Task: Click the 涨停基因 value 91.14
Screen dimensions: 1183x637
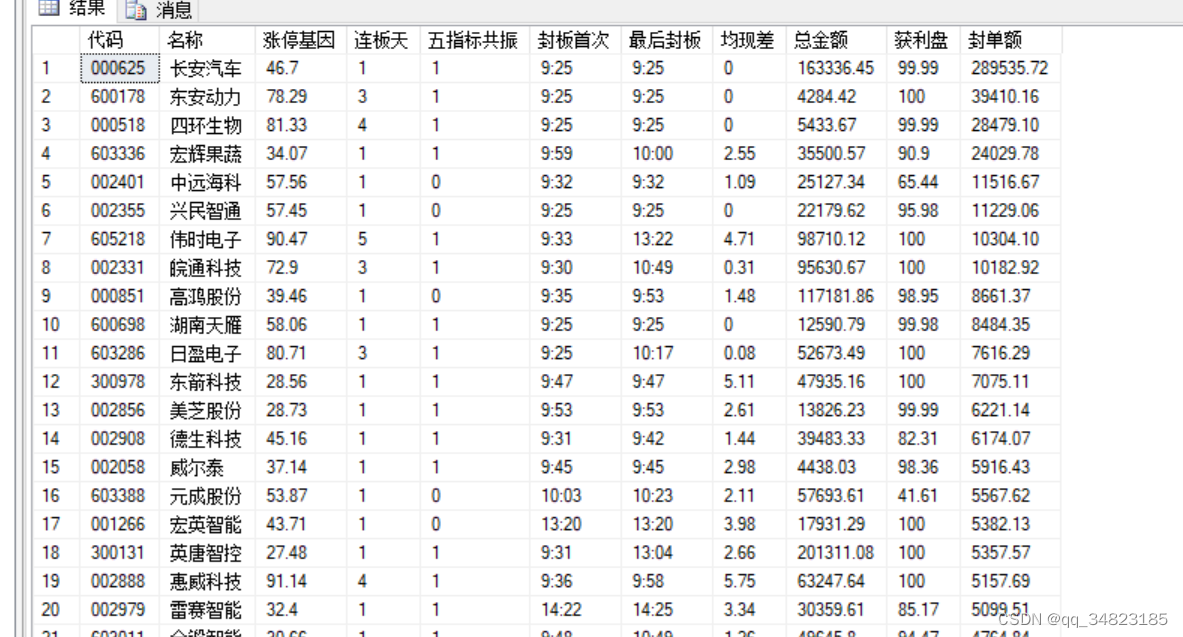Action: (x=287, y=582)
